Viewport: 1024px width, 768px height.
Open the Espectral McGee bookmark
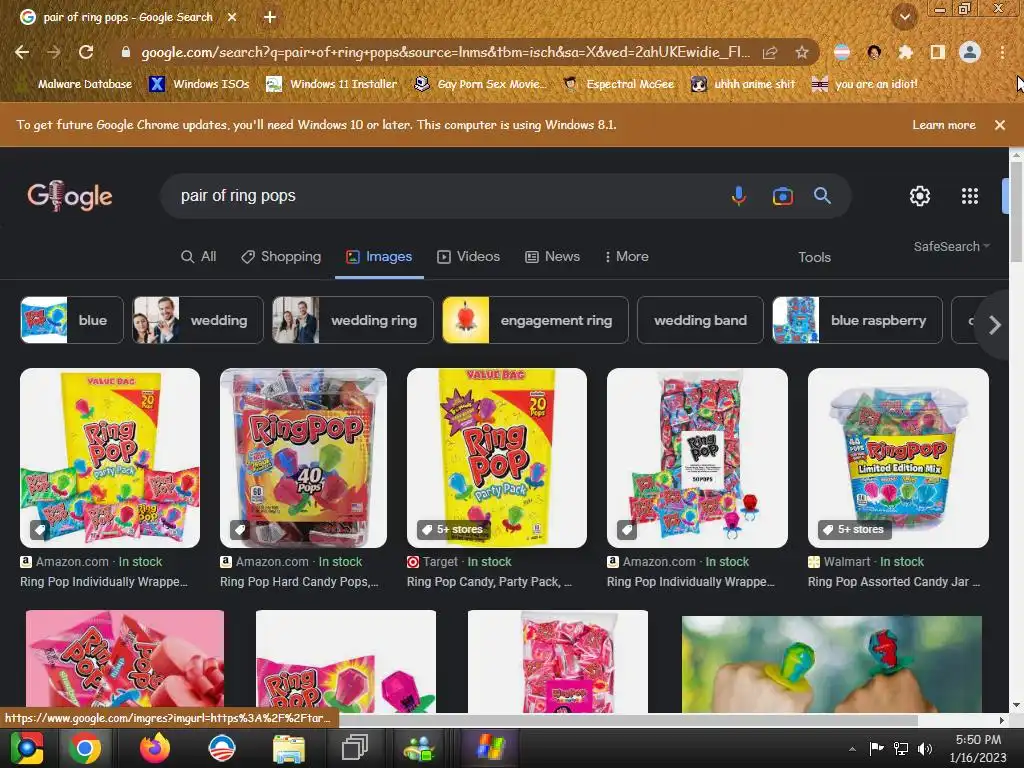point(618,84)
